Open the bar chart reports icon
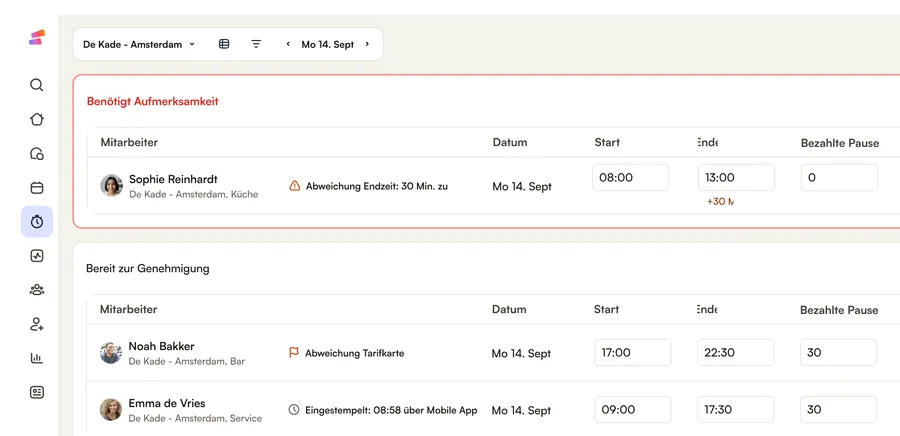The width and height of the screenshot is (900, 436). (37, 358)
